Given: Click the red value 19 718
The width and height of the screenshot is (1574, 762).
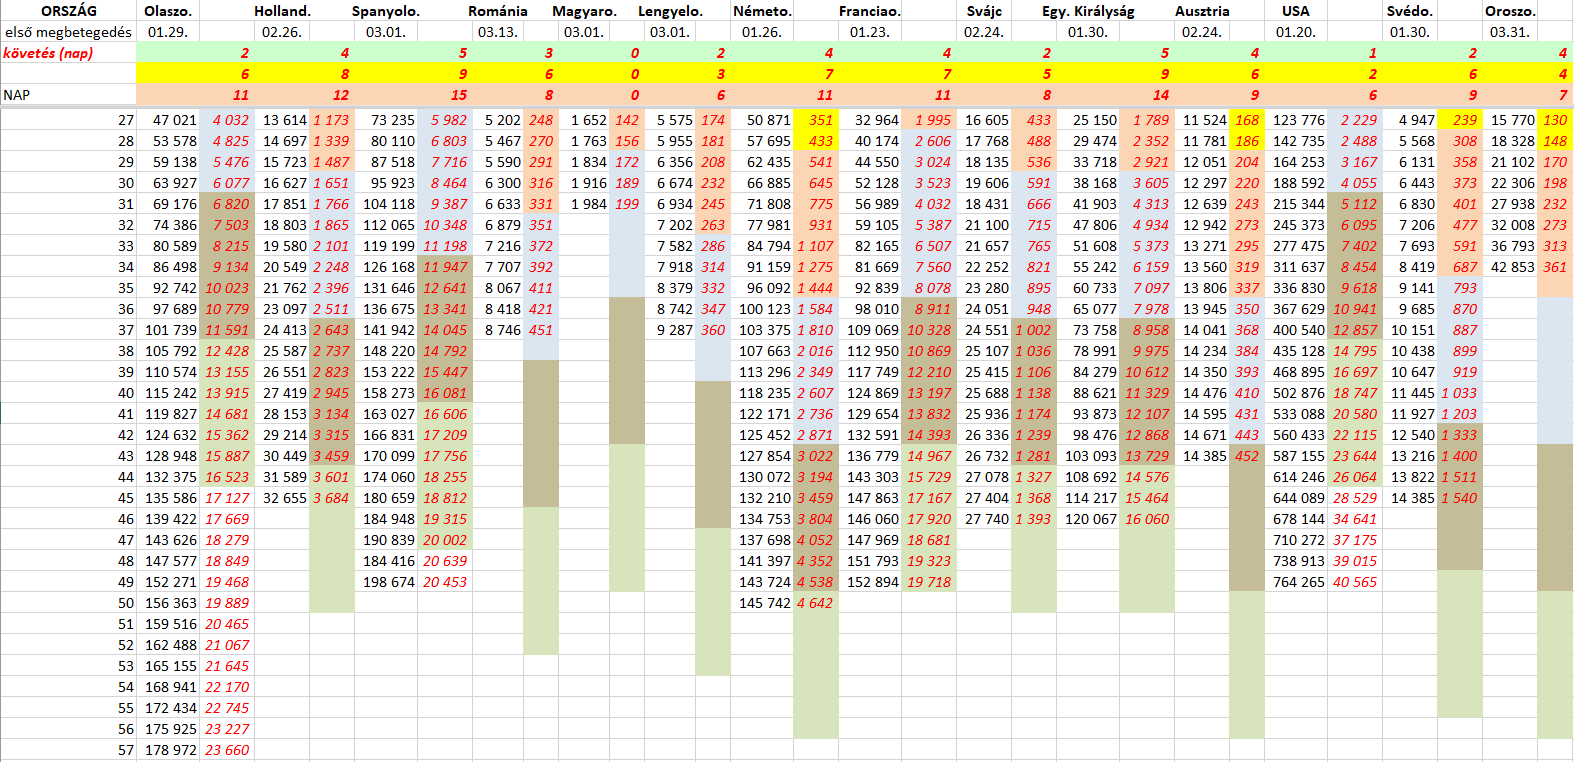Looking at the screenshot, I should point(929,582).
